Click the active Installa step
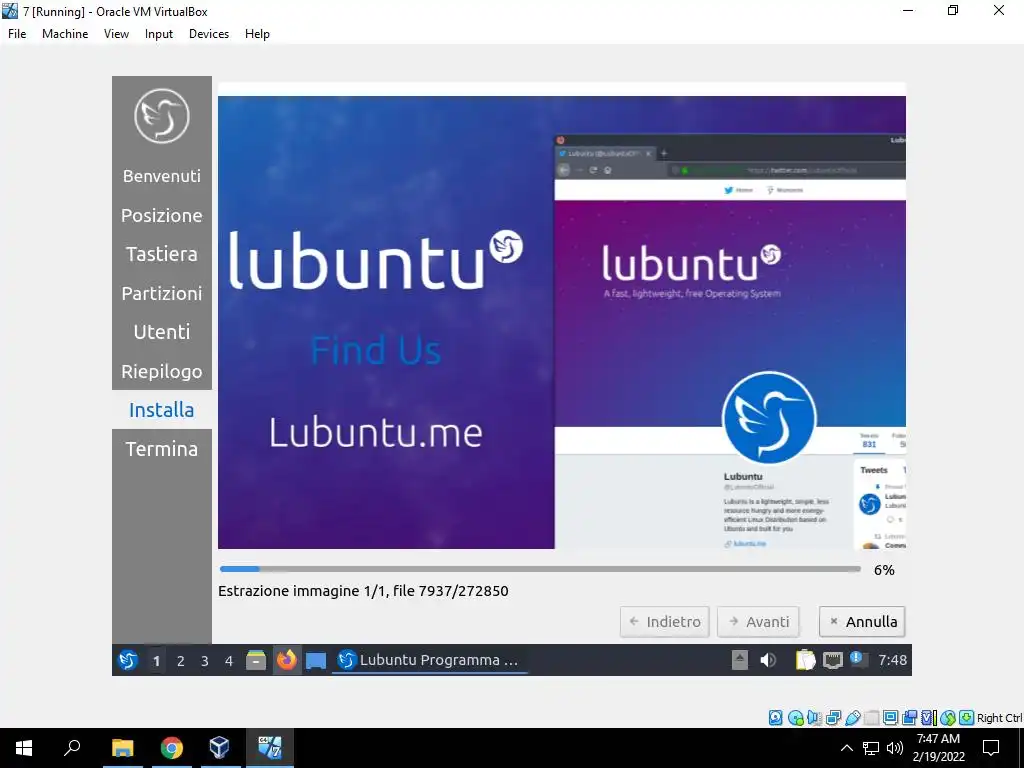The width and height of the screenshot is (1024, 768). [x=162, y=409]
